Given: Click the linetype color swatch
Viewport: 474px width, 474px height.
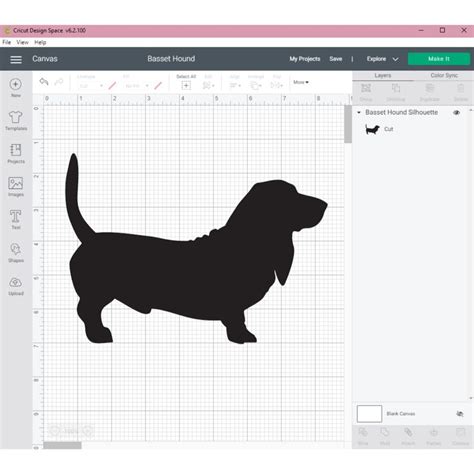Looking at the screenshot, I should 112,86.
